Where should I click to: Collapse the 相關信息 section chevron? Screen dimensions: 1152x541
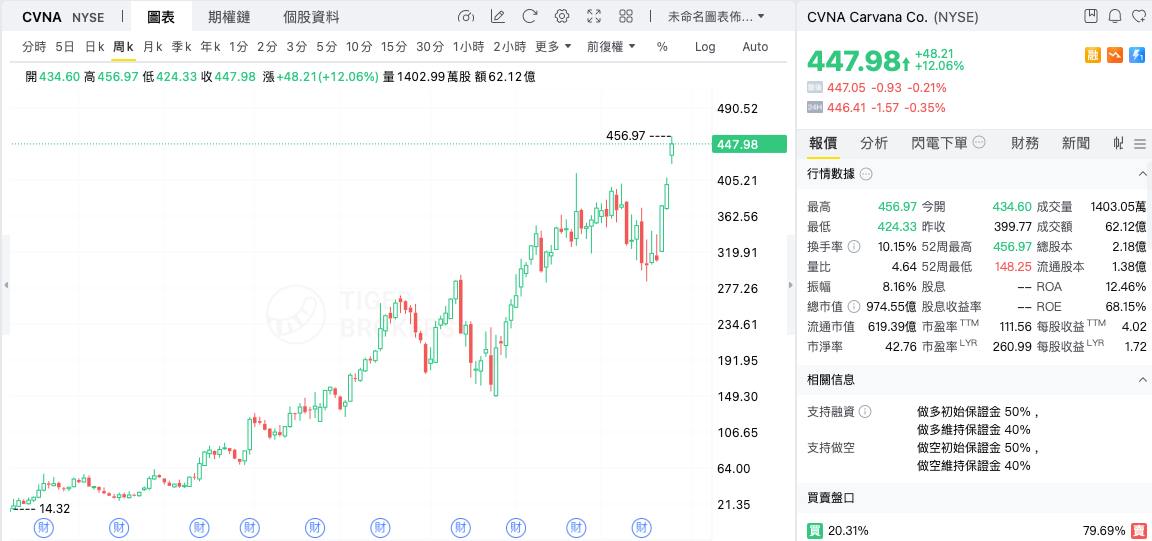point(1142,380)
